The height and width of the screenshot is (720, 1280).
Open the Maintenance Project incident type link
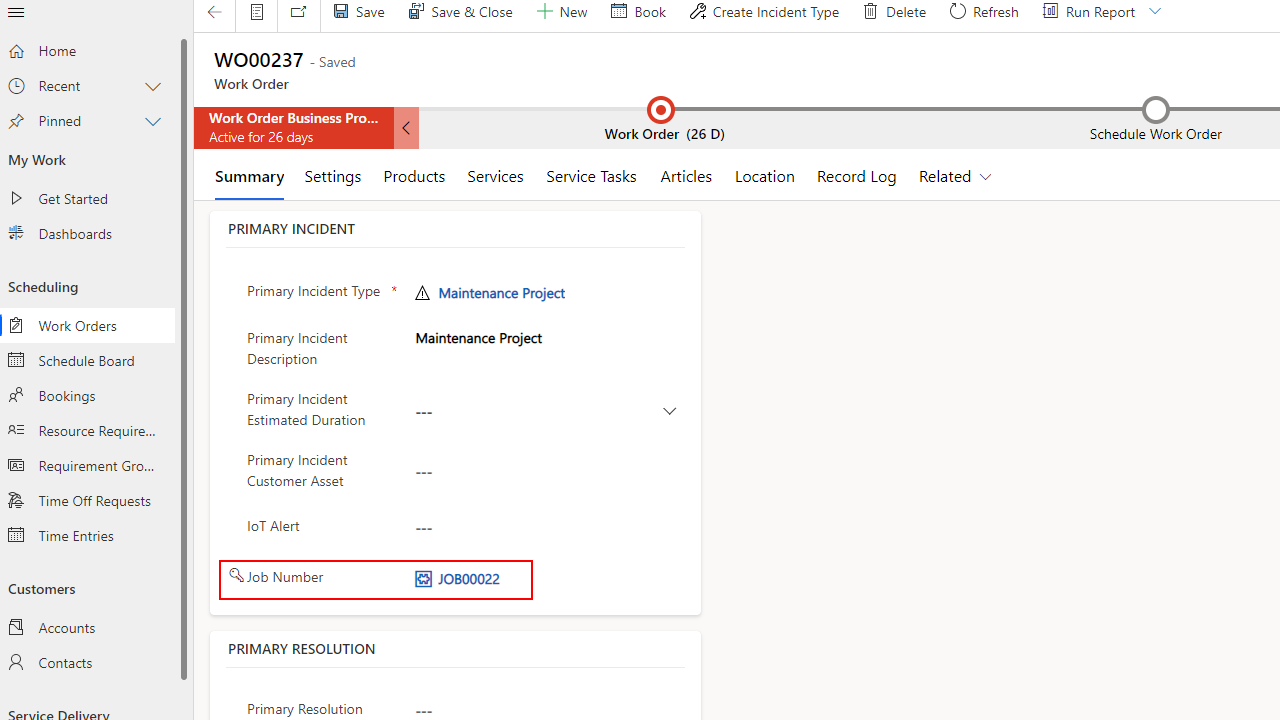pos(501,293)
